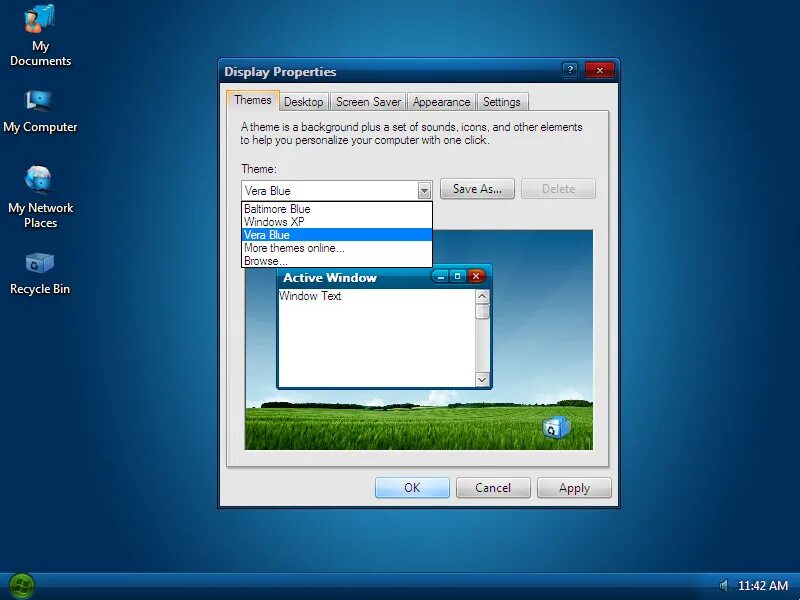Go to the Settings tab
Image resolution: width=800 pixels, height=600 pixels.
click(502, 102)
